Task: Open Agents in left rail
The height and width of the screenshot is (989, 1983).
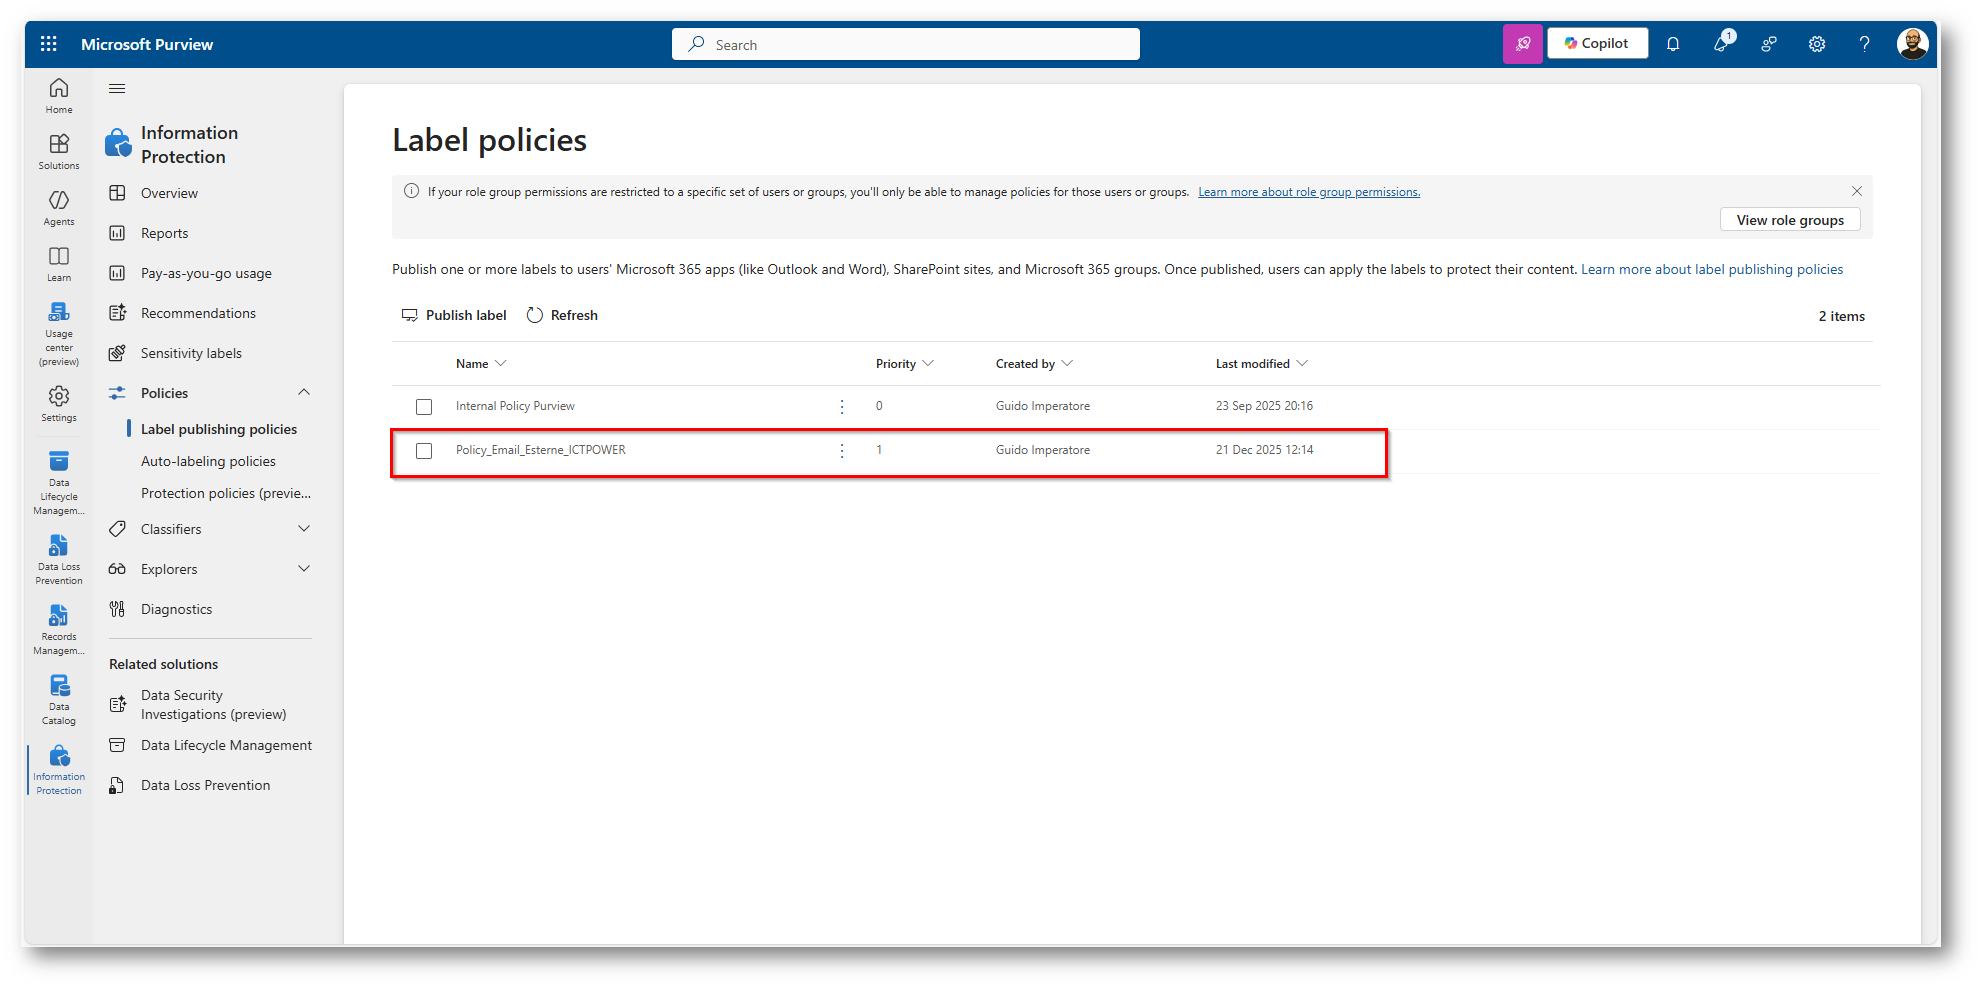Action: 59,208
